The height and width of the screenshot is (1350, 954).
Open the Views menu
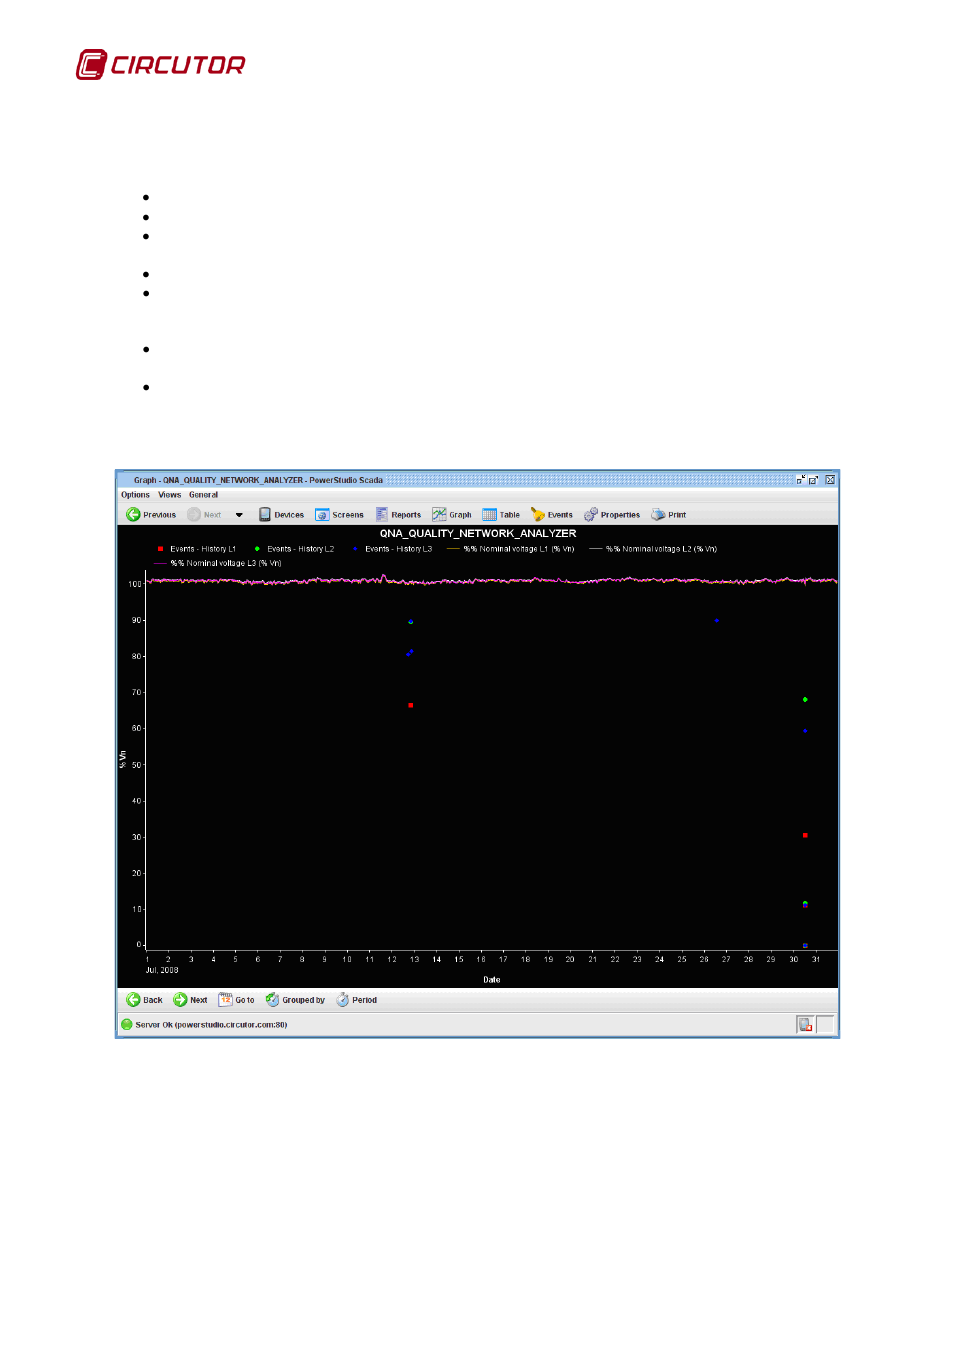pos(170,495)
